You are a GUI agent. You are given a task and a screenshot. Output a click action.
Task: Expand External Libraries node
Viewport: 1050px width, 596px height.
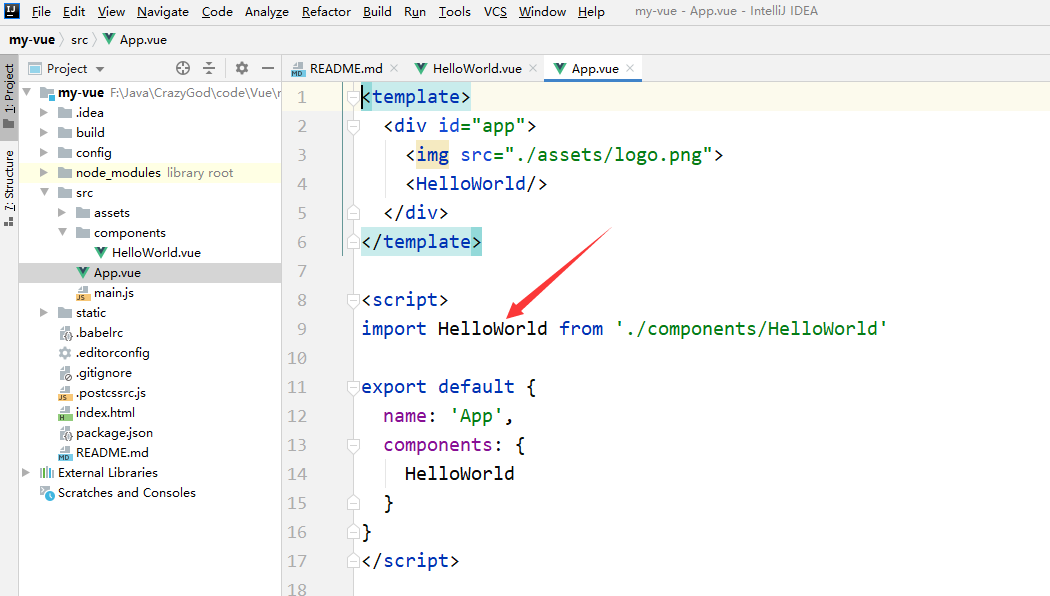tap(25, 473)
